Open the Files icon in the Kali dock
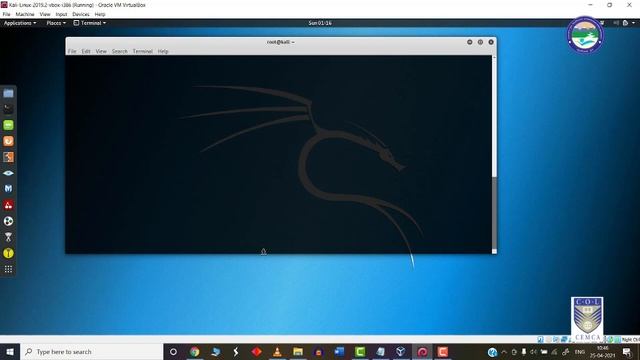The image size is (640, 360). (8, 93)
